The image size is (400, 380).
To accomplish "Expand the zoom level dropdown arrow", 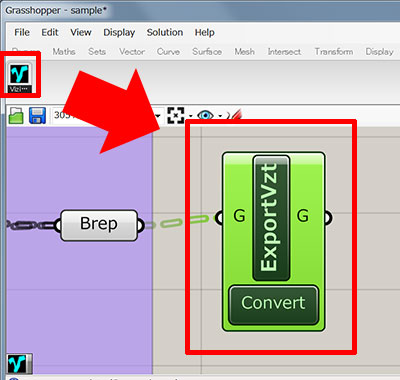I will coord(158,116).
